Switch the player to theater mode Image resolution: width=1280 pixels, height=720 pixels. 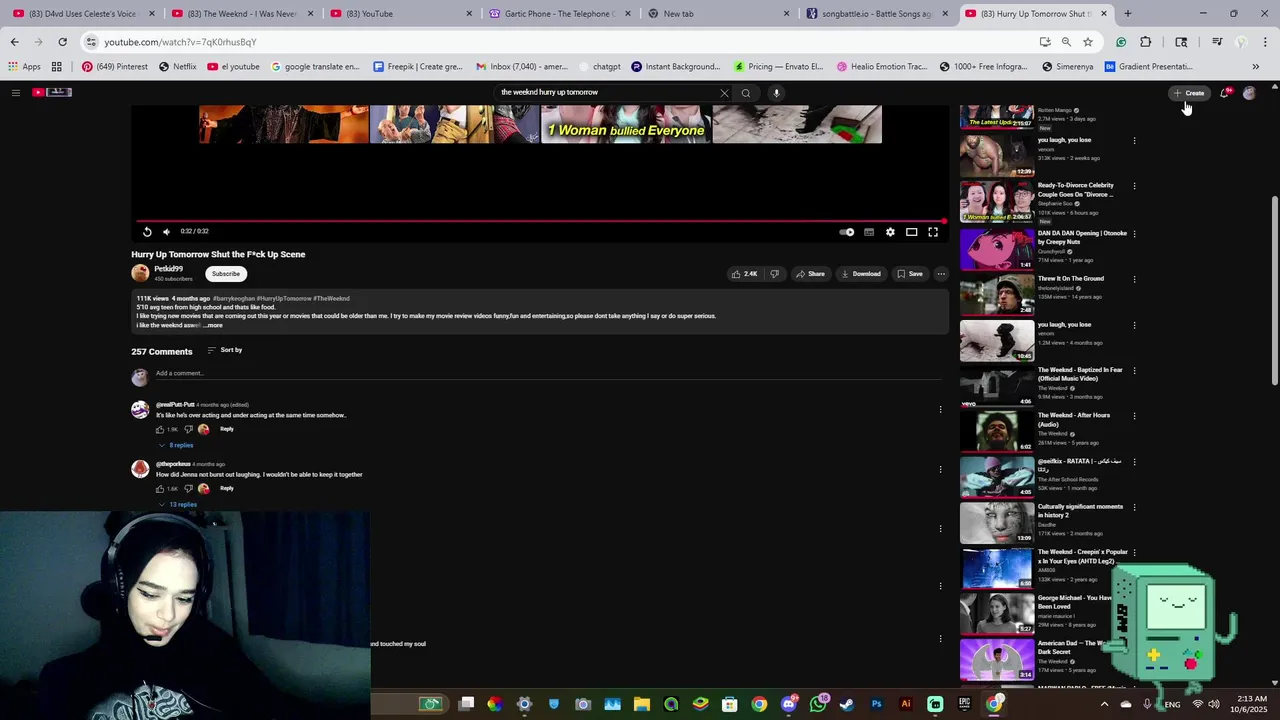912,232
